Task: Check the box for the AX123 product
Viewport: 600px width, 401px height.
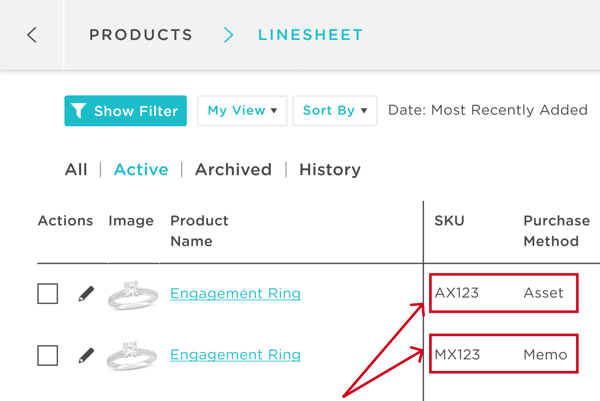Action: tap(47, 293)
